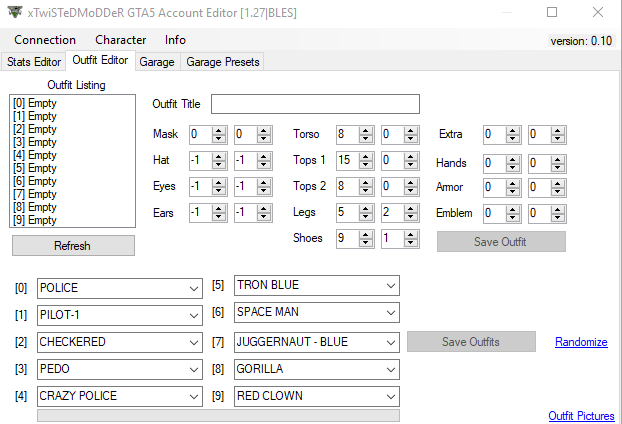Click the second Tops 1 stepper showing 0
The width and height of the screenshot is (622, 424).
[x=400, y=161]
